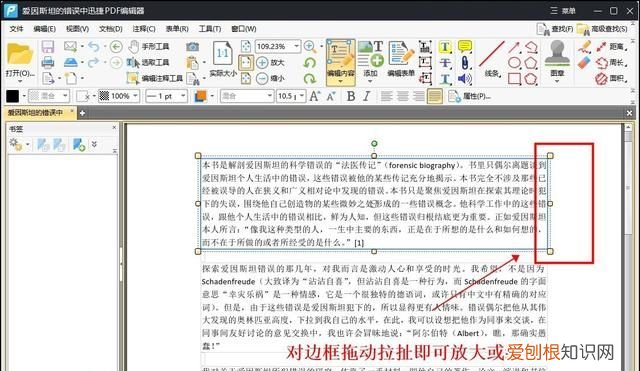Click the 高级查找(S) advanced search button

coord(602,29)
